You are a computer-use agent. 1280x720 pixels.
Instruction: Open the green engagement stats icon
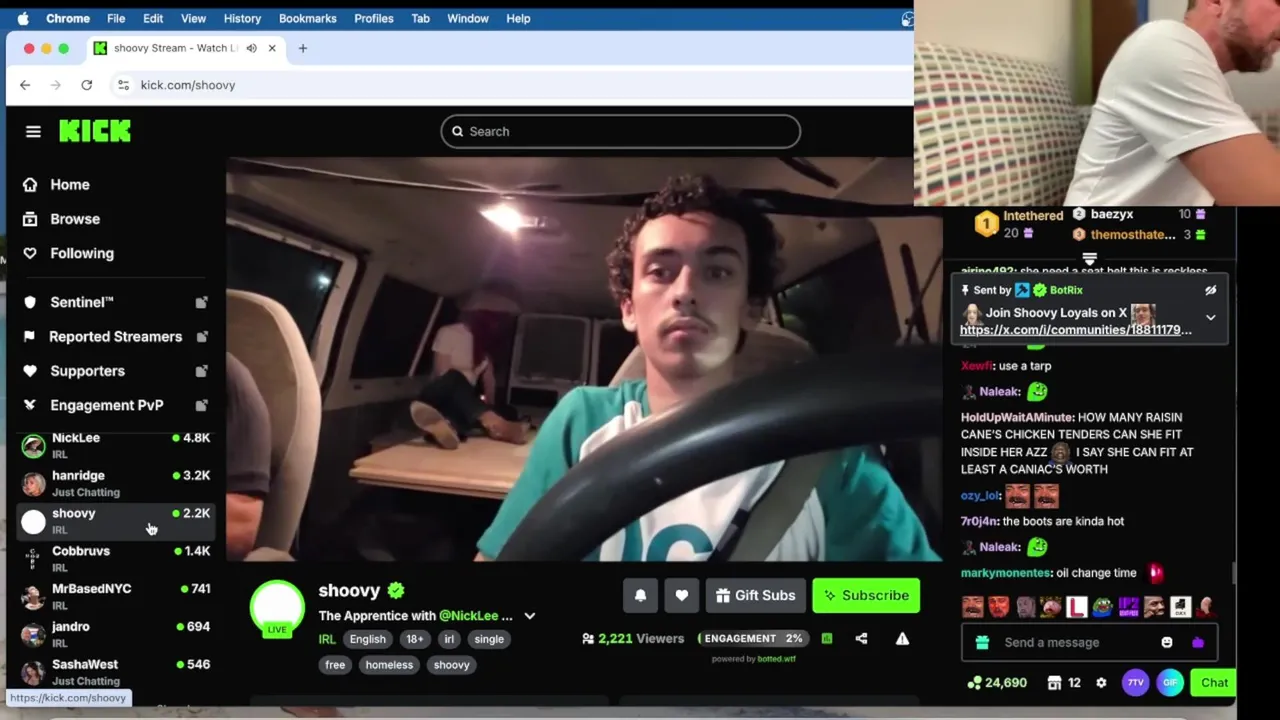827,638
